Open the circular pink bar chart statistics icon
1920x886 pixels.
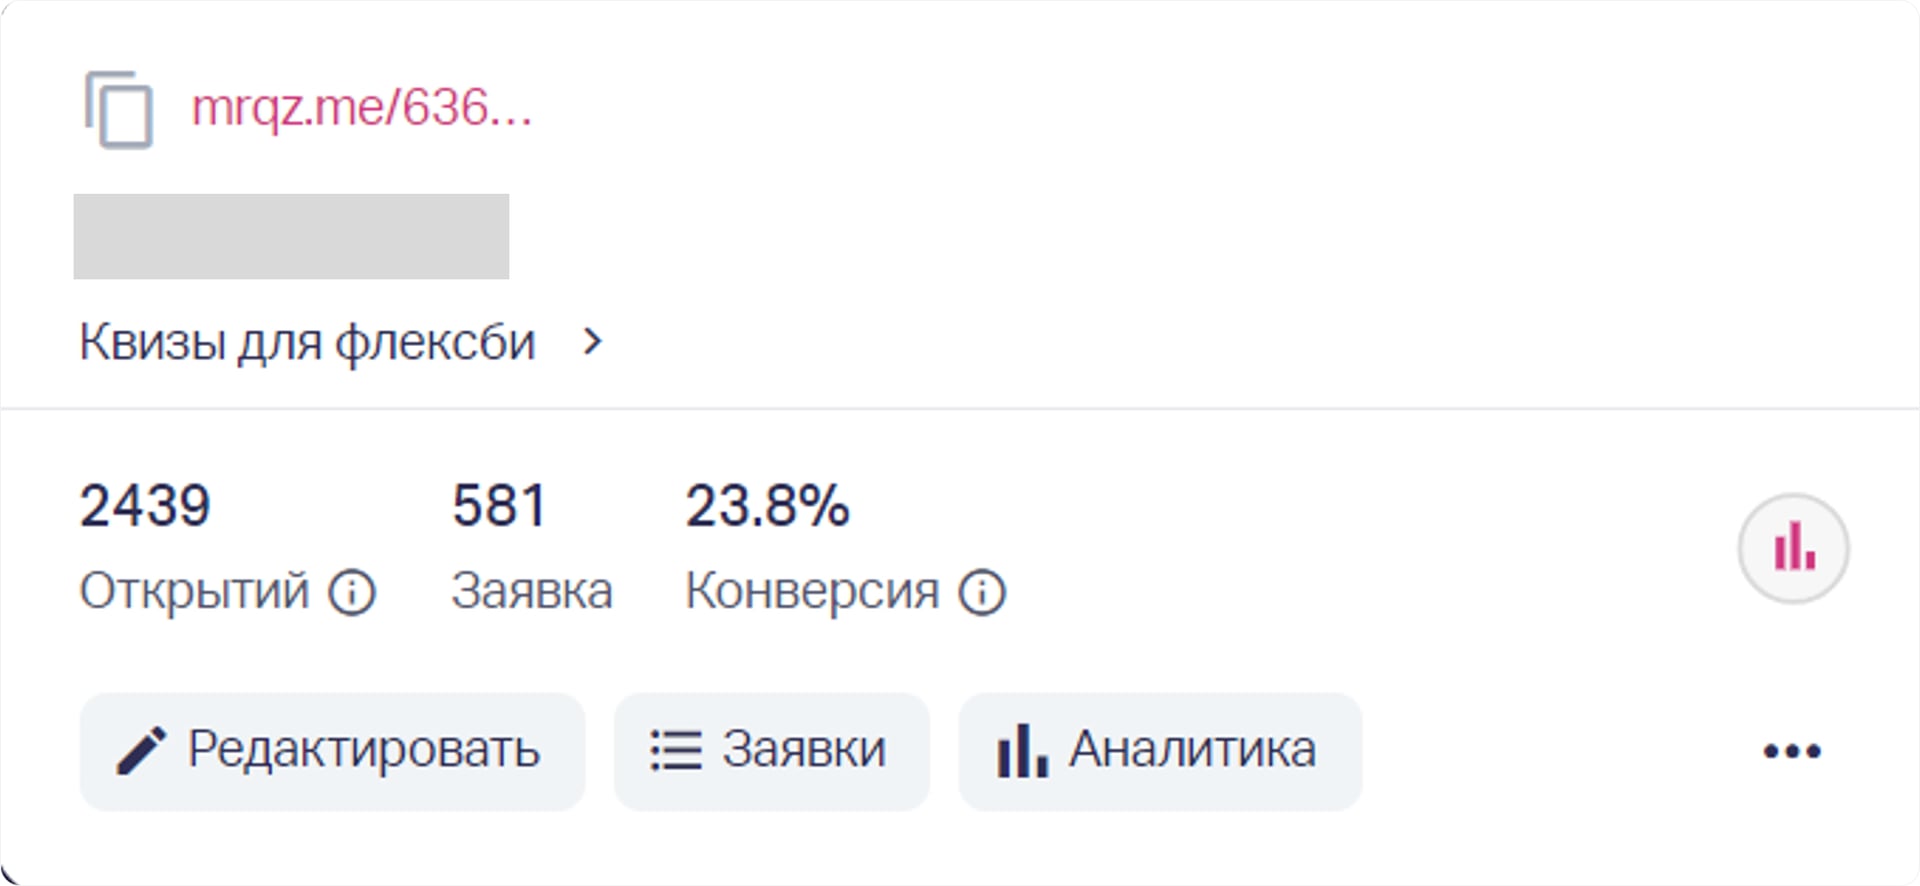[1793, 548]
